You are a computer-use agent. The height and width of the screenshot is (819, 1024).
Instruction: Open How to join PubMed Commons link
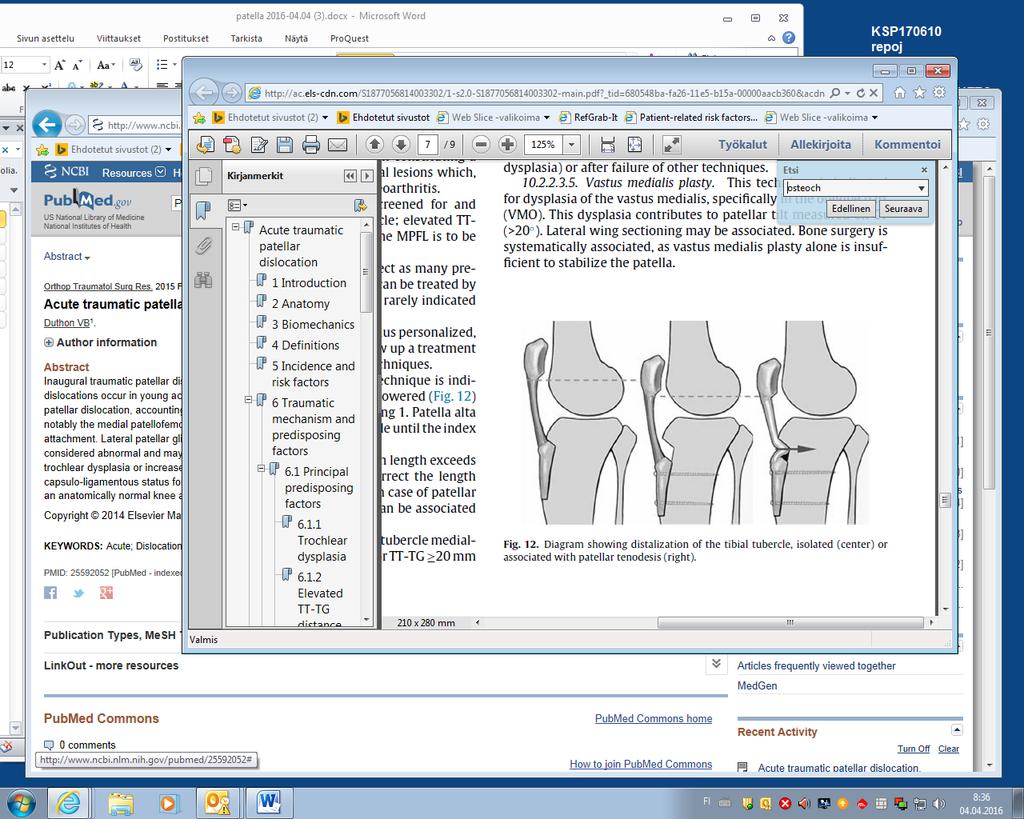pos(641,764)
